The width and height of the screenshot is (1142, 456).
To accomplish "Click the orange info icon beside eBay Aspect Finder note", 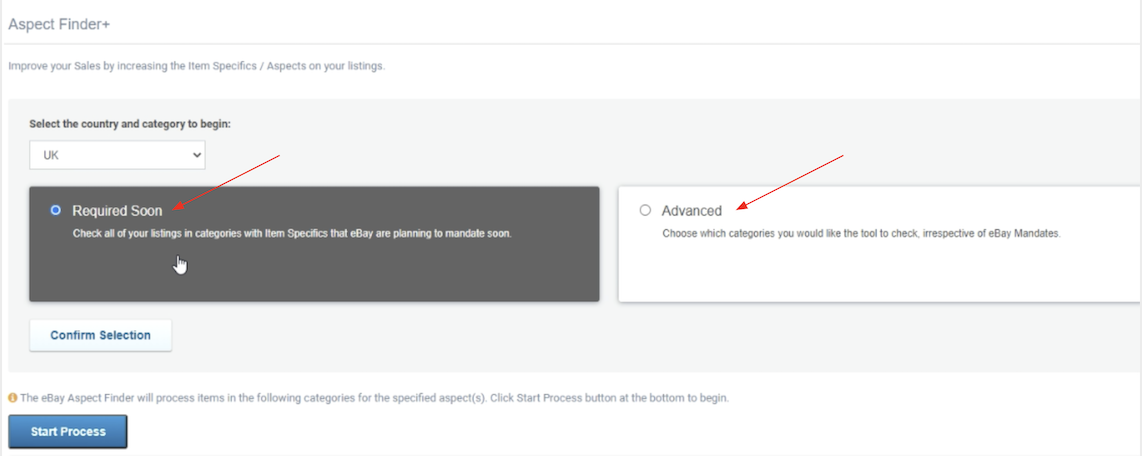I will [12, 398].
